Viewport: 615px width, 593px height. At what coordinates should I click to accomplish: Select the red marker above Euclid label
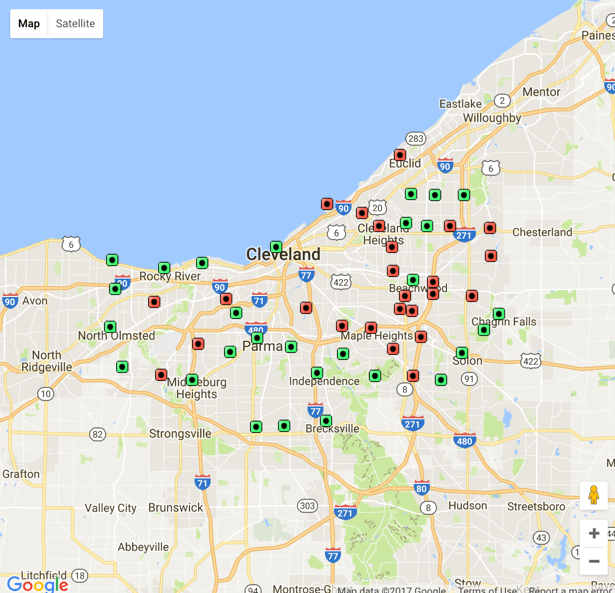click(400, 155)
